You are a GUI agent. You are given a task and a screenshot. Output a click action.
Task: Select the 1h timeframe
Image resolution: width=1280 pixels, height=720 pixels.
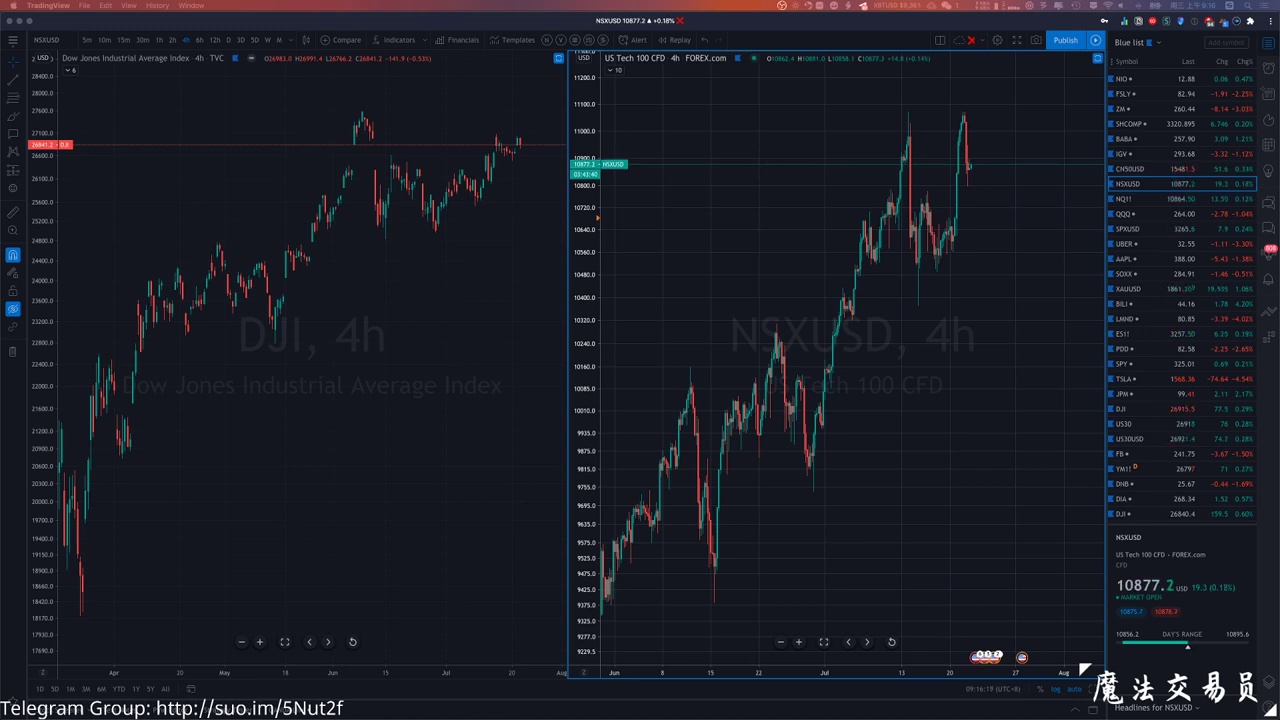[x=158, y=40]
